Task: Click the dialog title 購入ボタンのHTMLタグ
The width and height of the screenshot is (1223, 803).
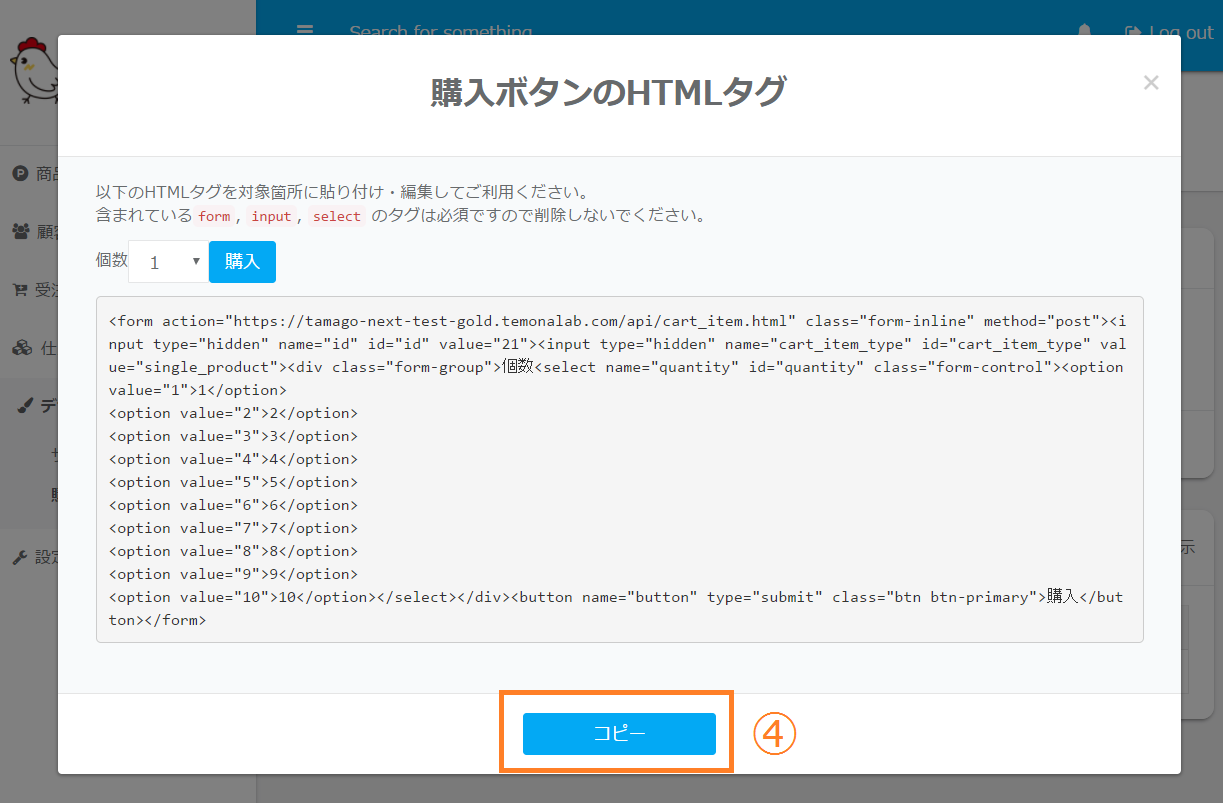Action: pyautogui.click(x=608, y=92)
